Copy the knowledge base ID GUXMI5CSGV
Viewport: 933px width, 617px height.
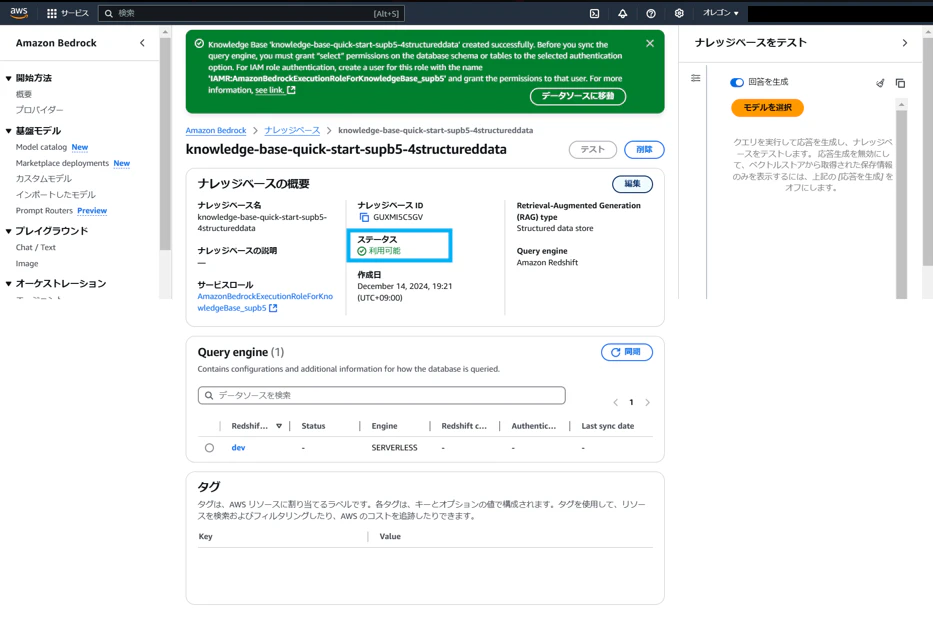[364, 218]
